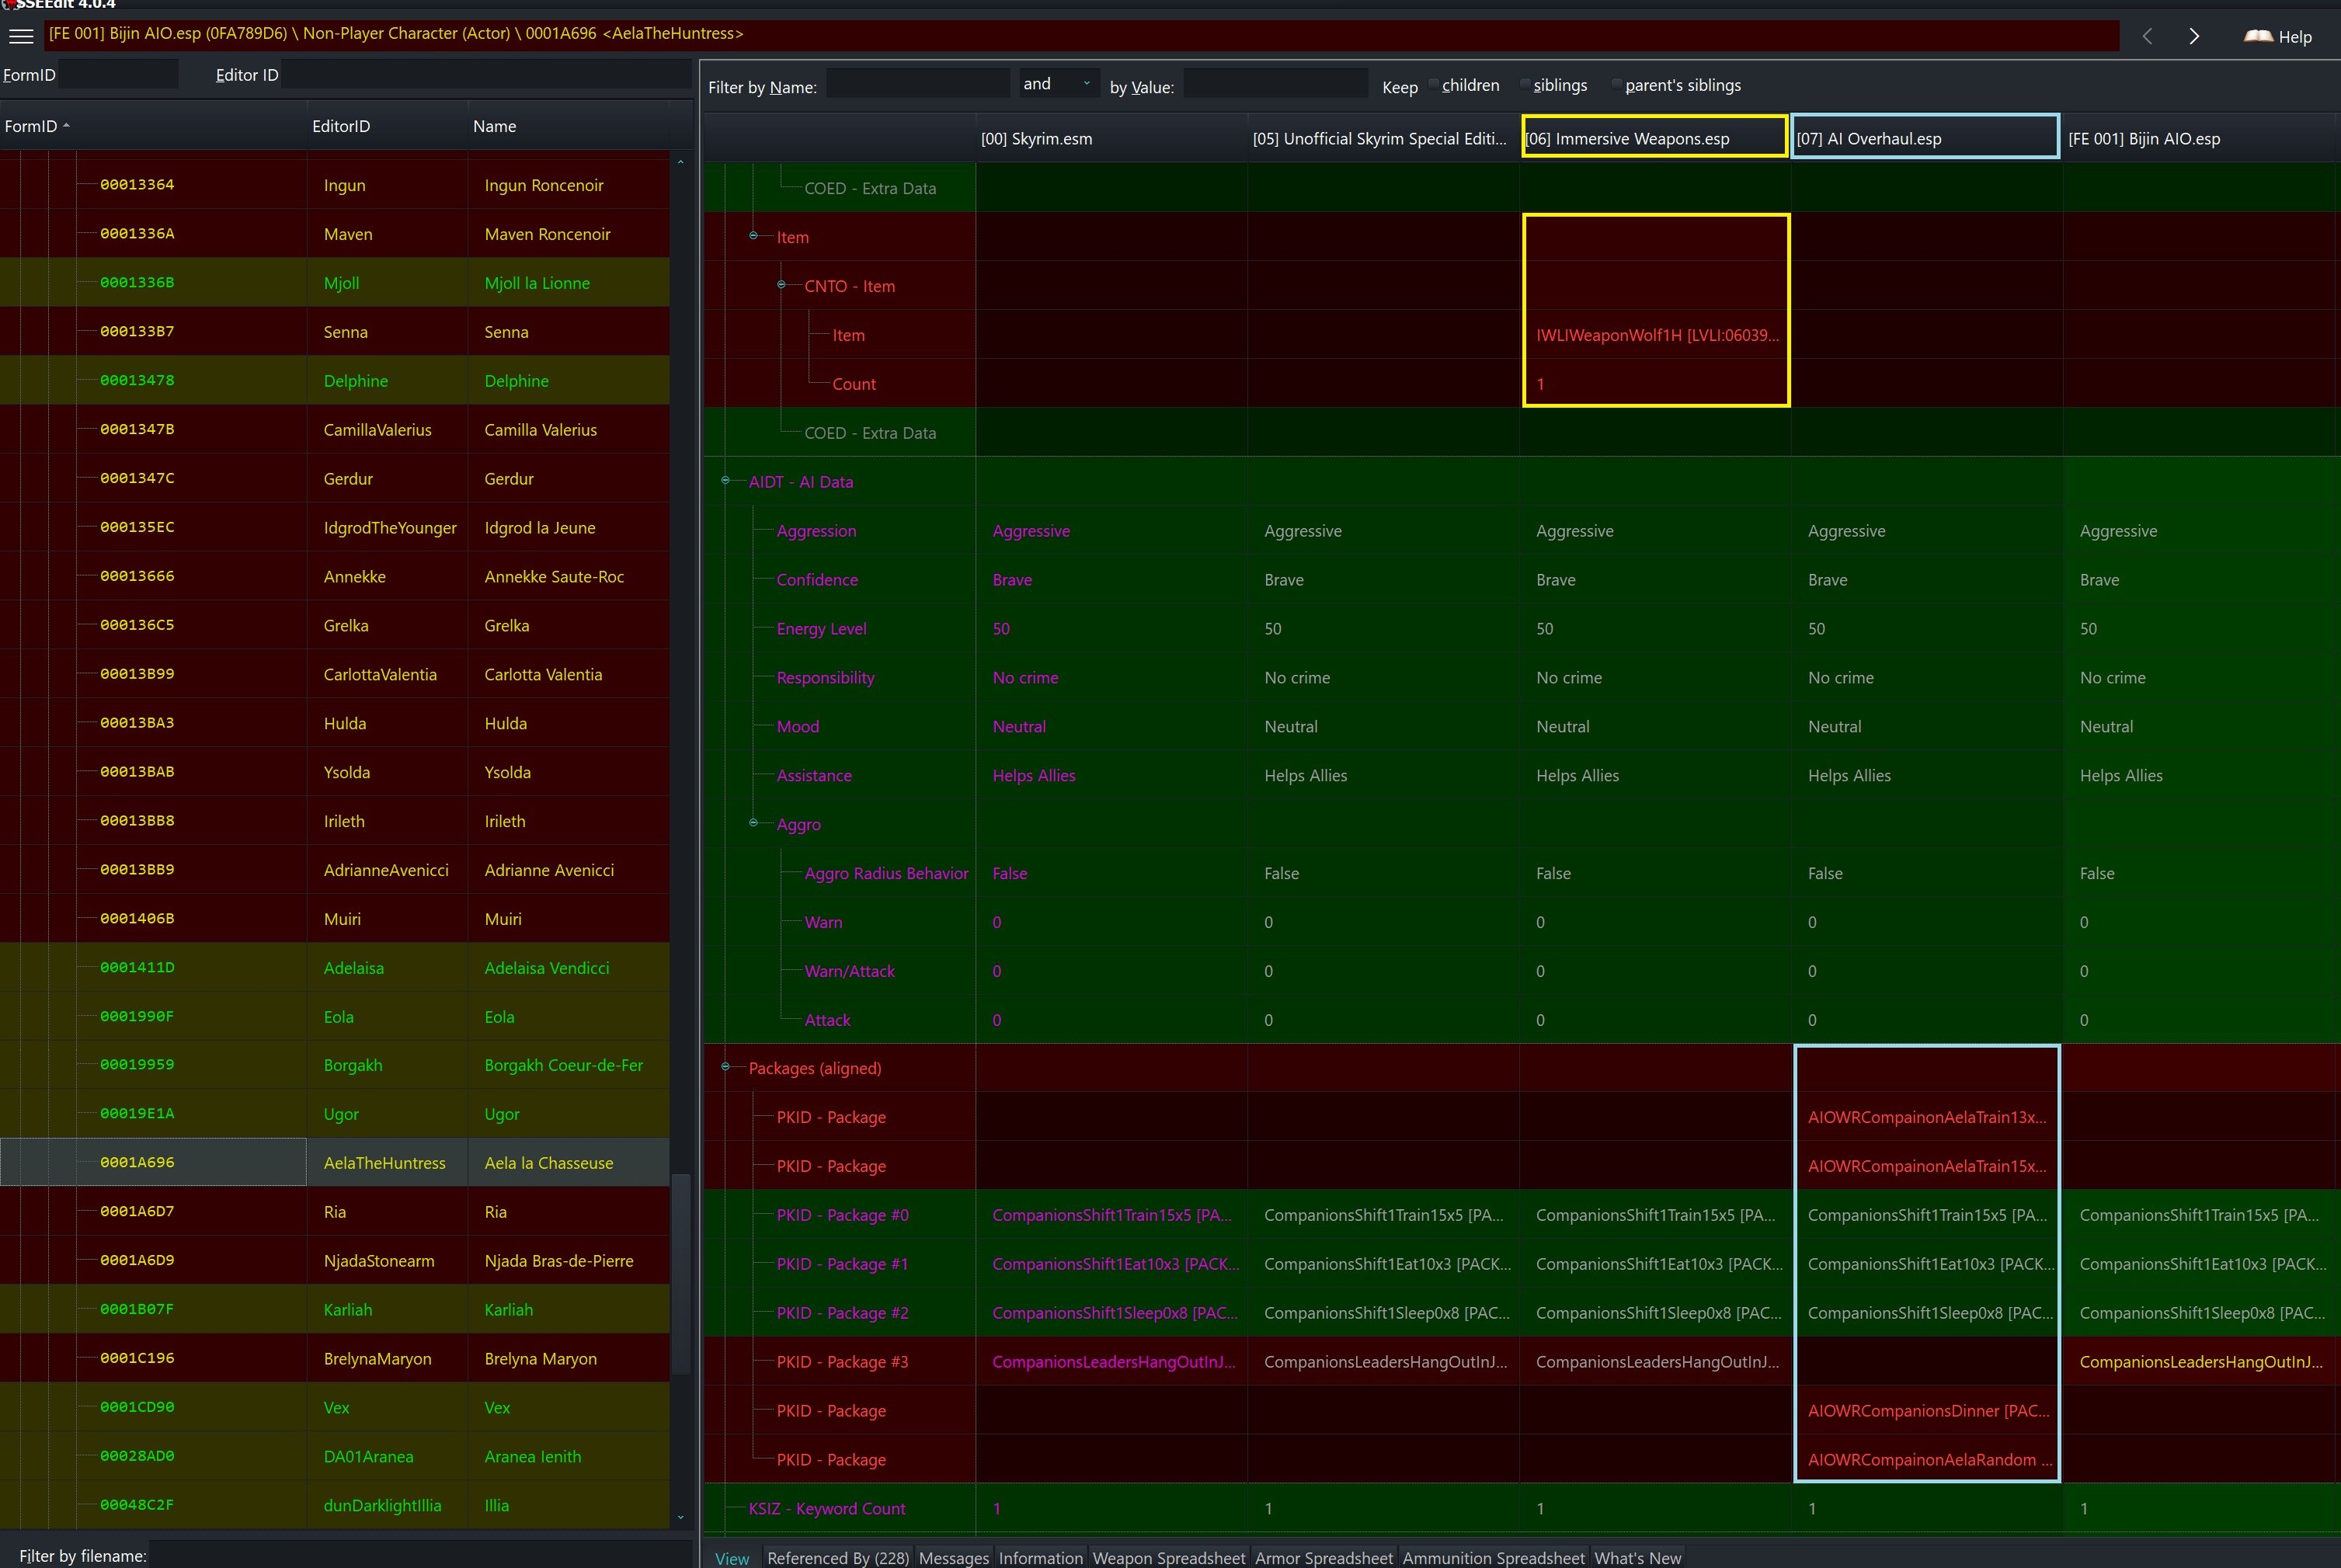Focus the by Value filter field
The width and height of the screenshot is (2341, 1568).
point(1275,84)
